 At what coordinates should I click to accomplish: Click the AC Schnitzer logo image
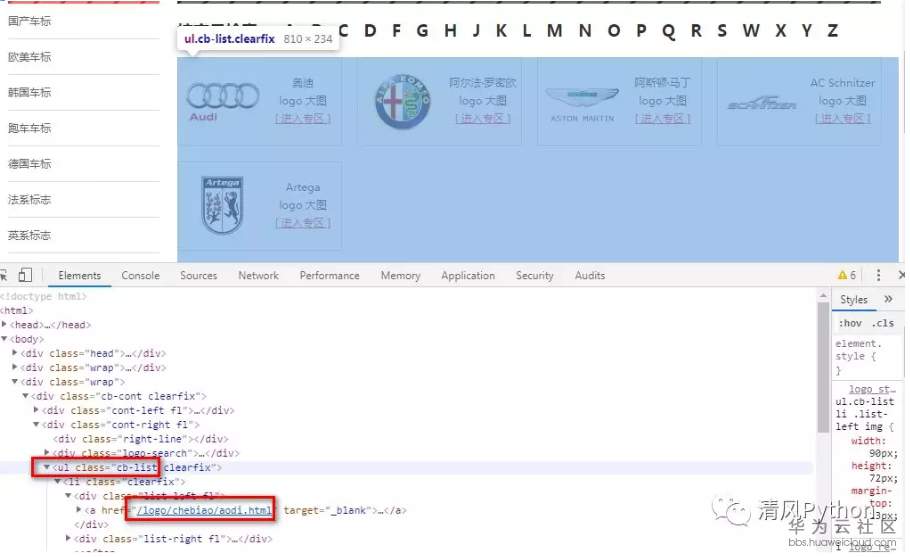click(762, 103)
